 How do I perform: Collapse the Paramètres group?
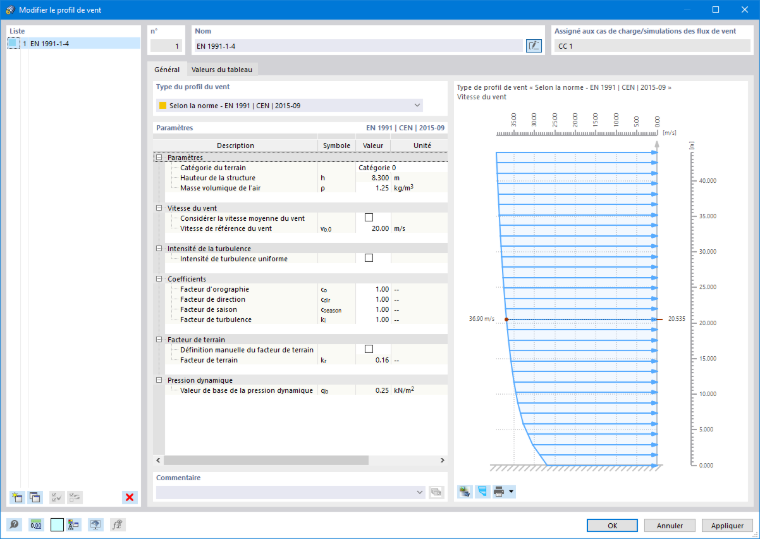(x=159, y=158)
